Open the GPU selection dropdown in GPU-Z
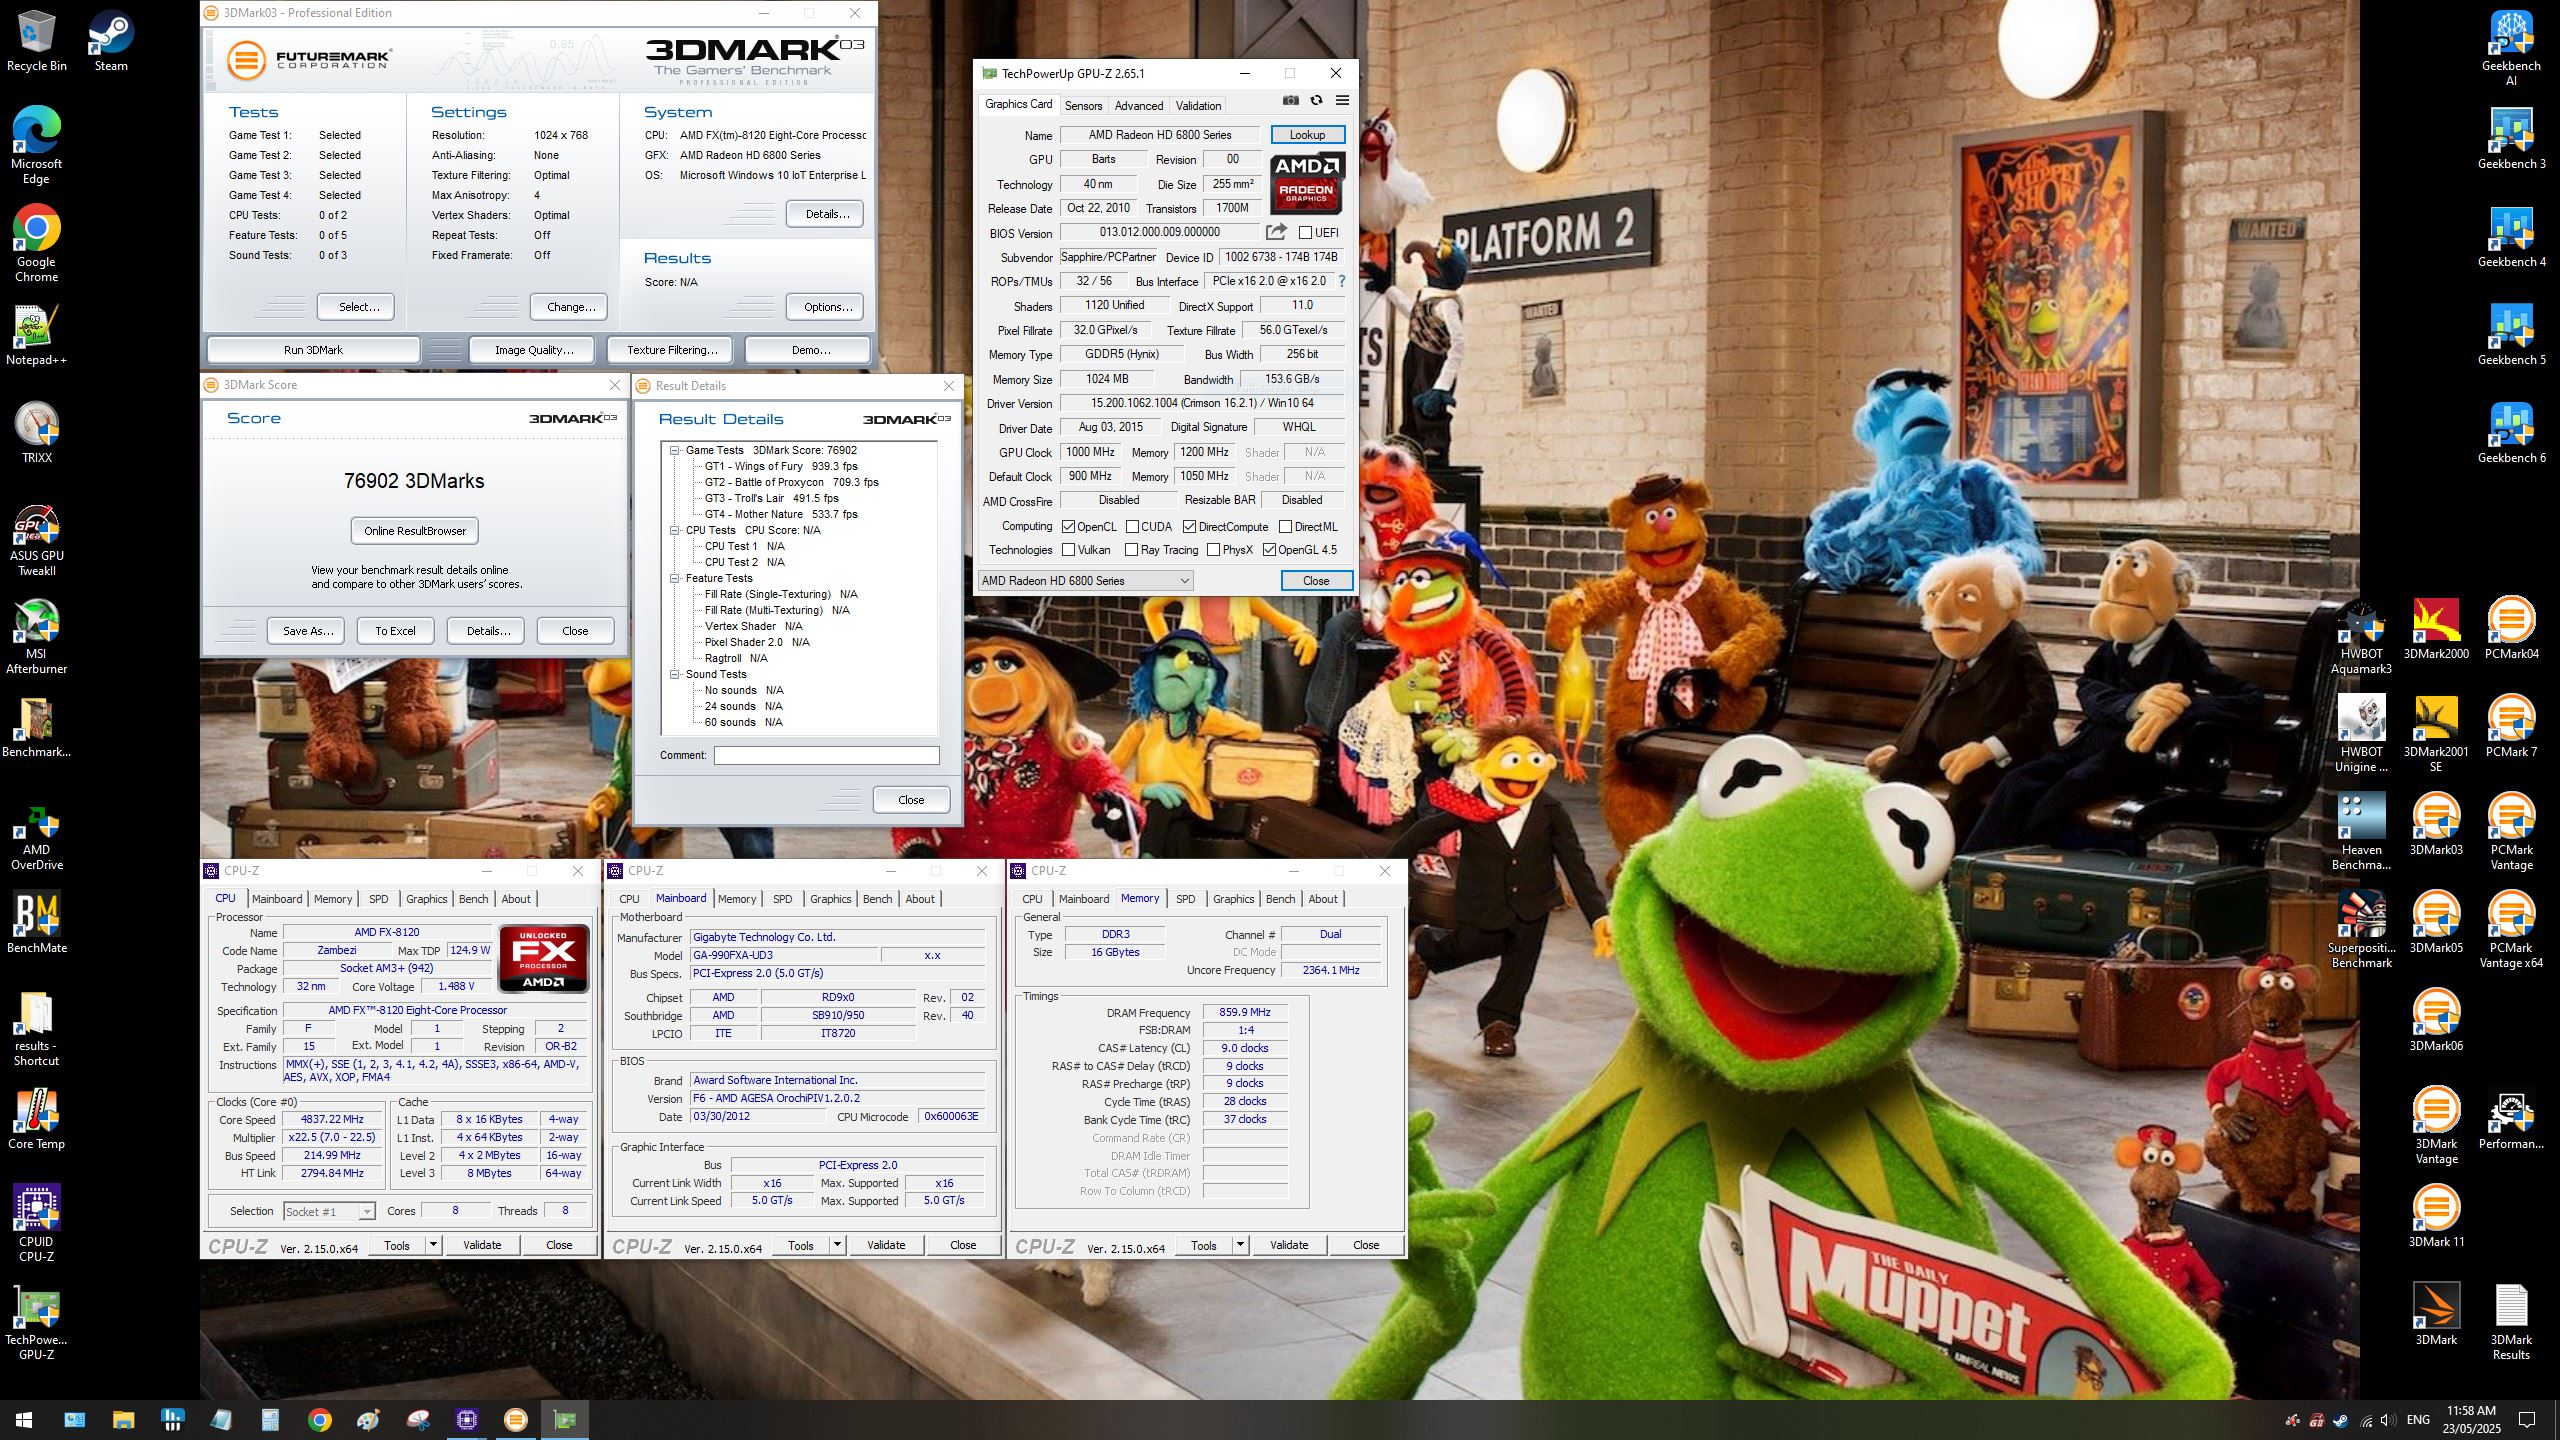 (1085, 581)
